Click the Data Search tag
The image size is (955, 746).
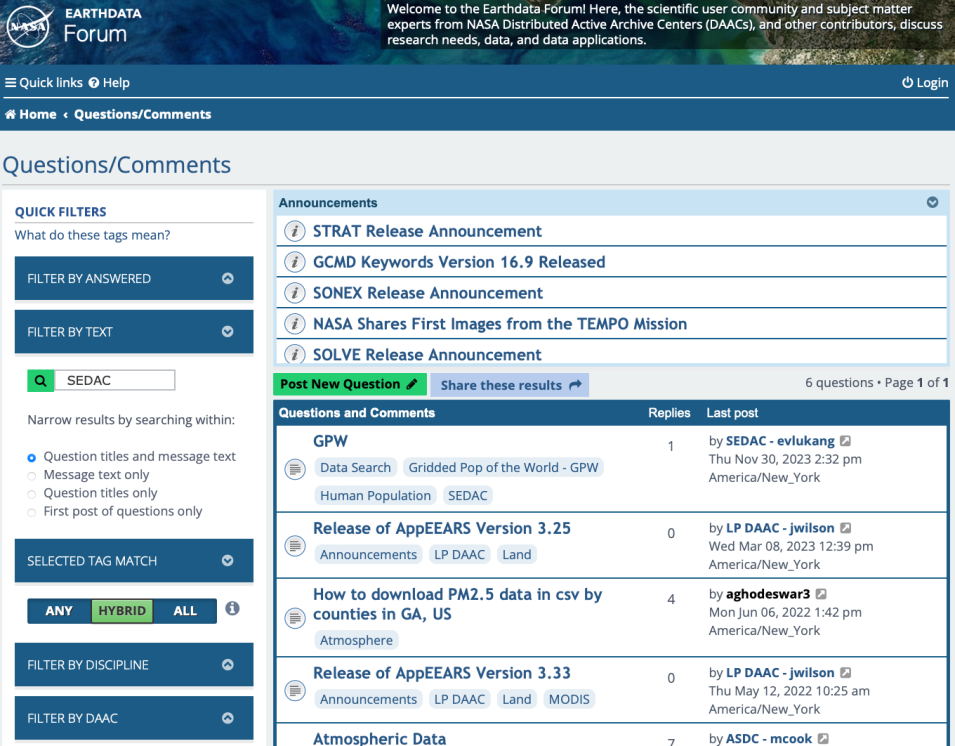[x=356, y=468]
